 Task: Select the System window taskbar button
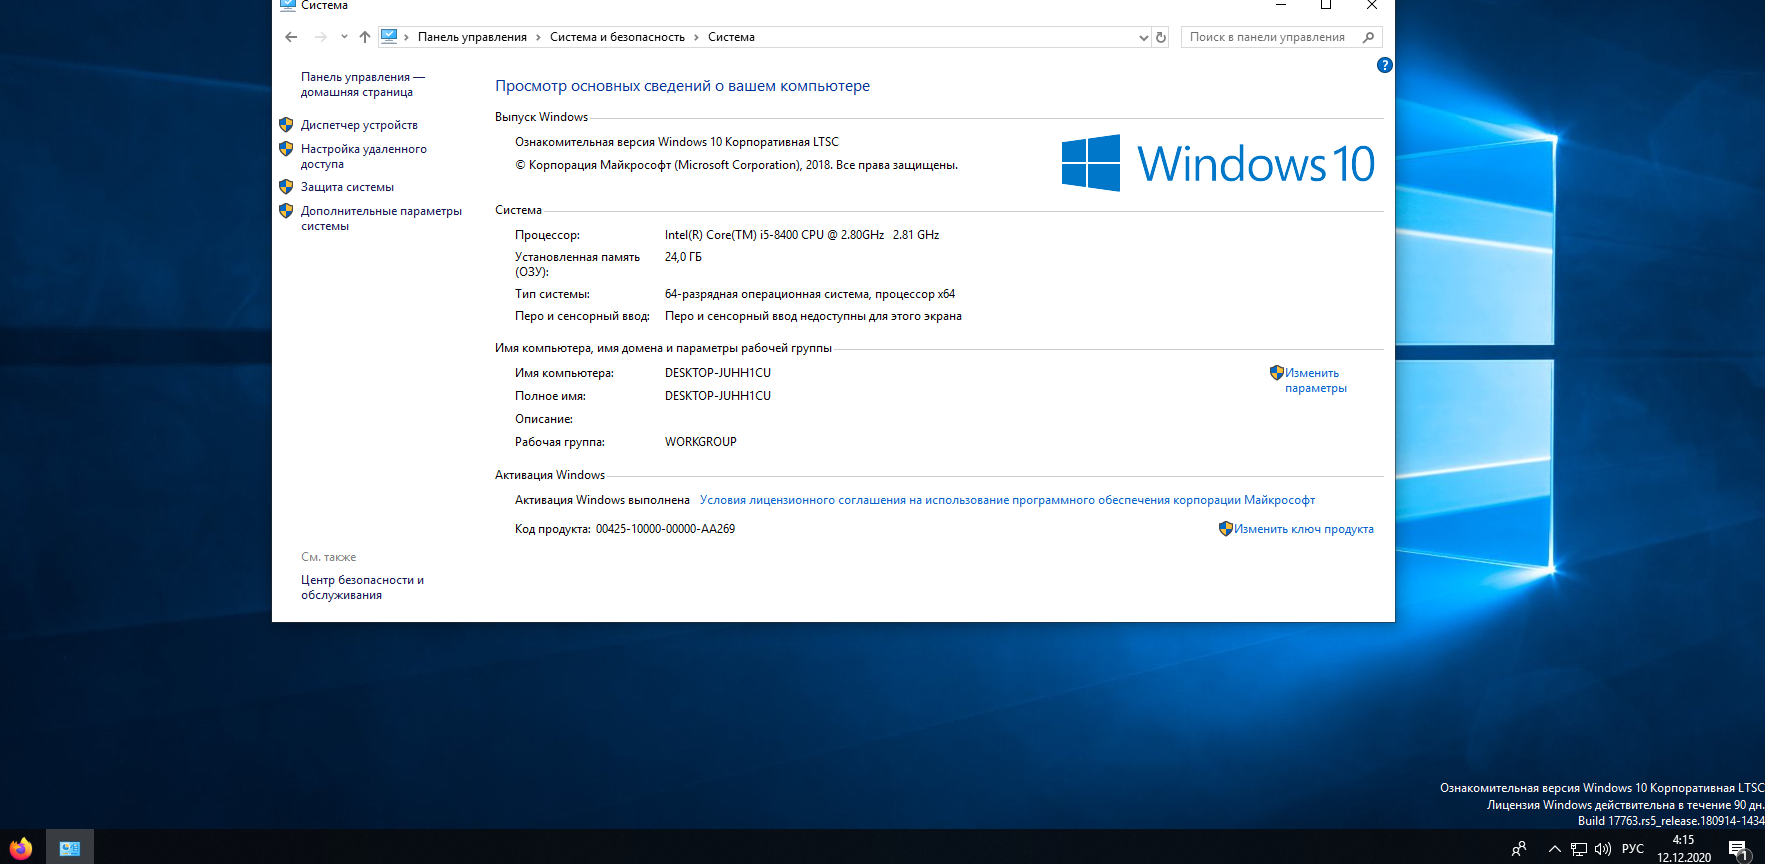pyautogui.click(x=70, y=847)
